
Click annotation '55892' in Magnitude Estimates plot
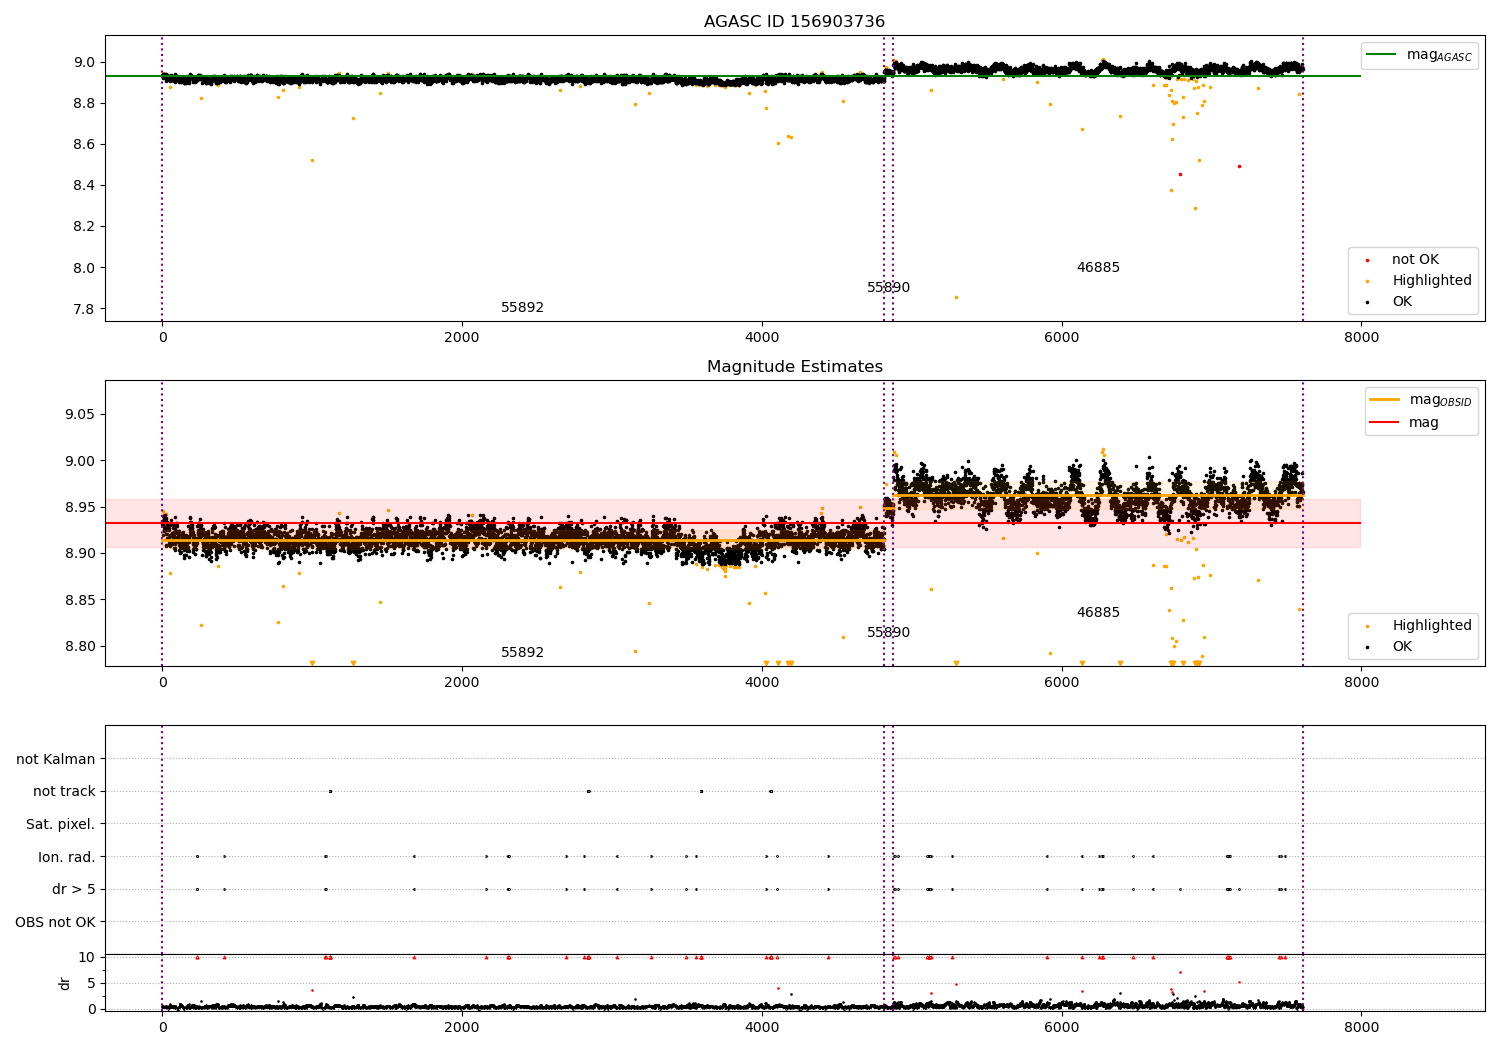522,653
